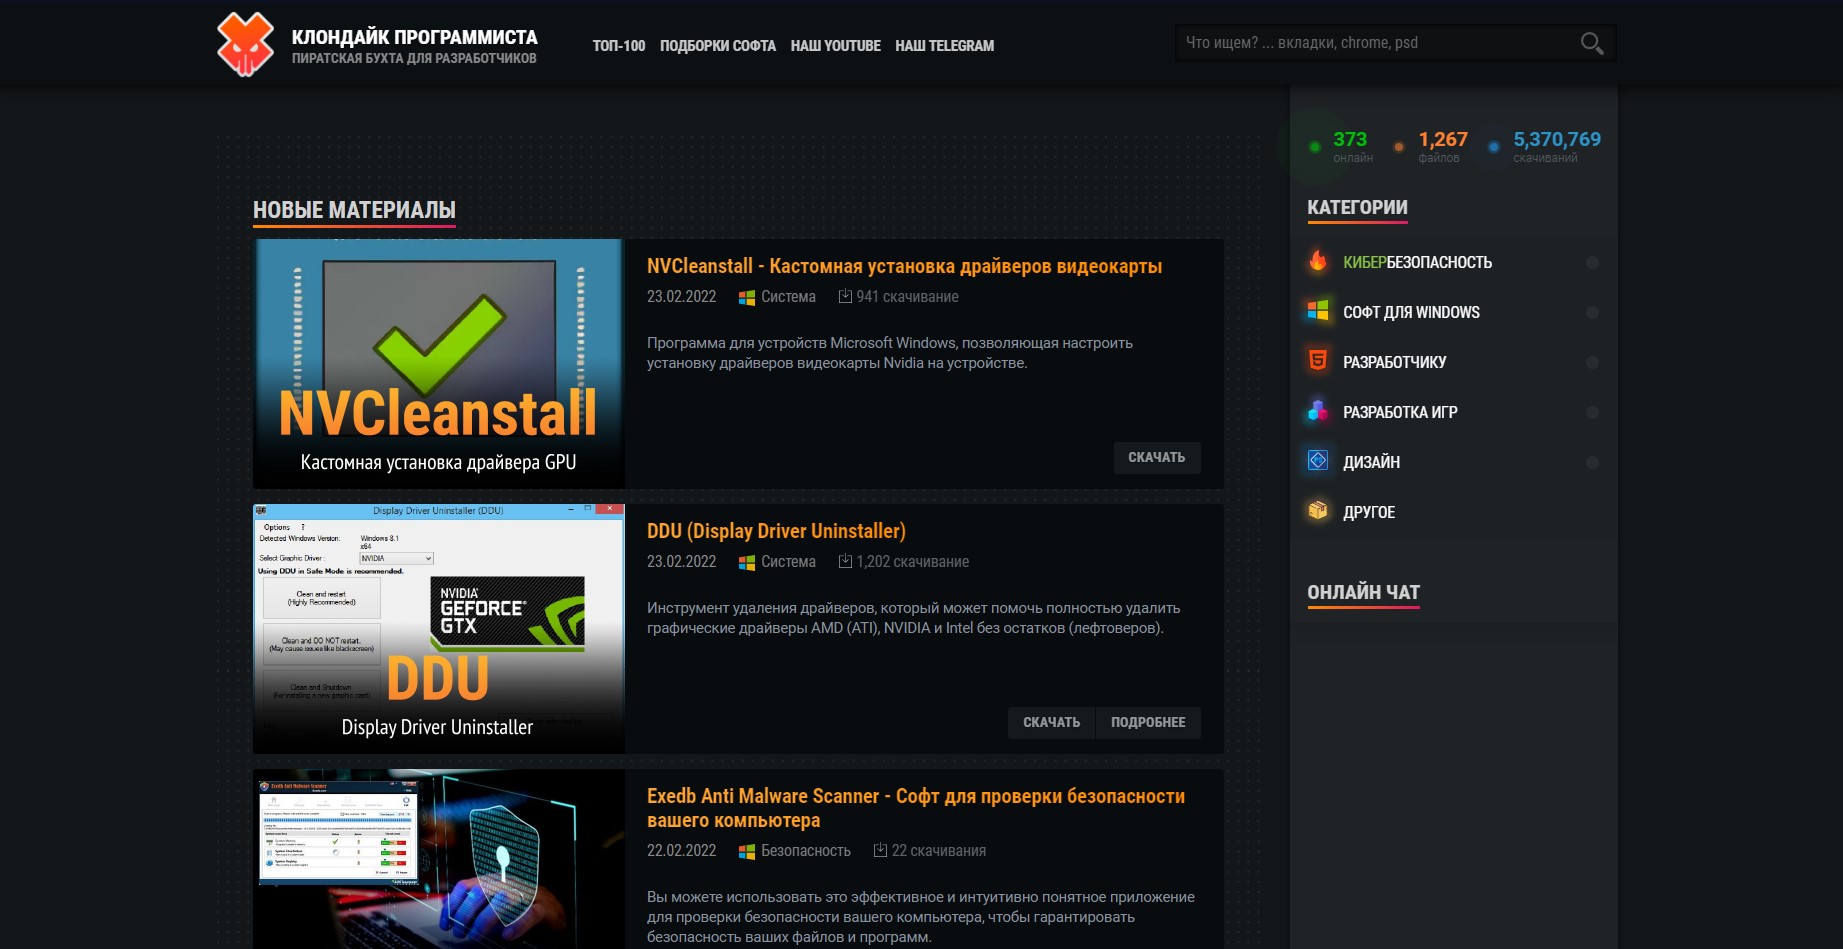1843x949 pixels.
Task: Click the blue diamond icon beside ДИЗАЙН
Action: click(x=1318, y=461)
